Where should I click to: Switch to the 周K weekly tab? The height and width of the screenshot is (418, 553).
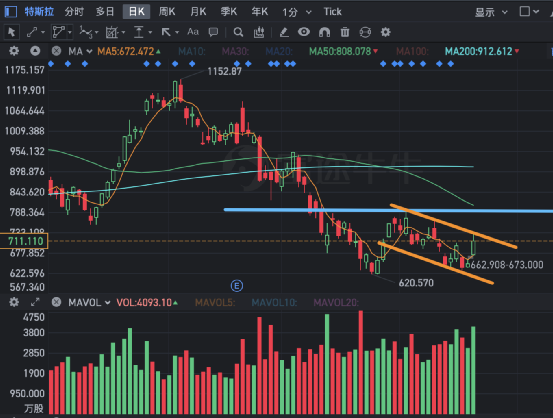click(167, 12)
